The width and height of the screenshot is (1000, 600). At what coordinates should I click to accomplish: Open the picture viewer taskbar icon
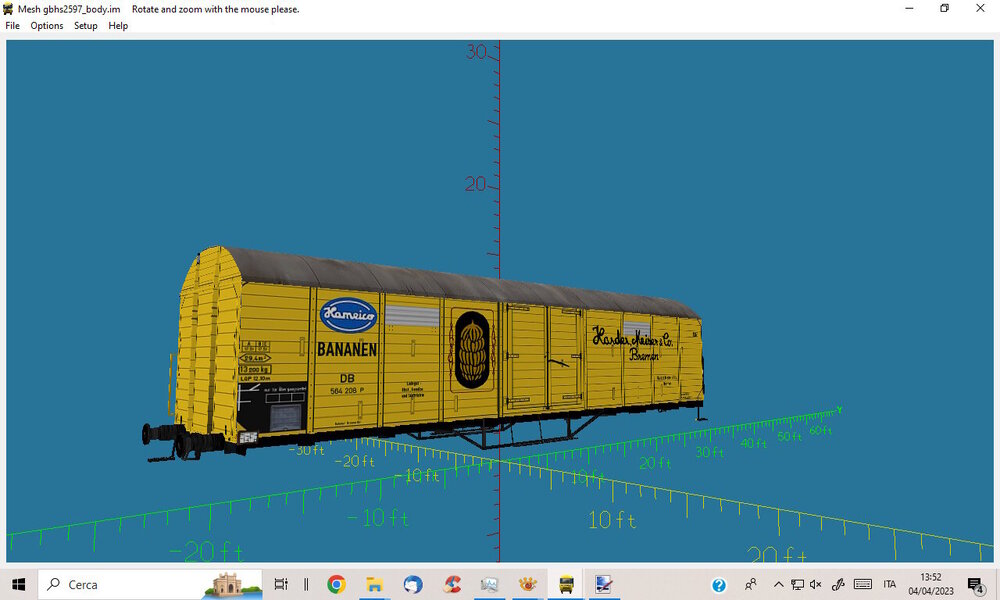tap(489, 584)
